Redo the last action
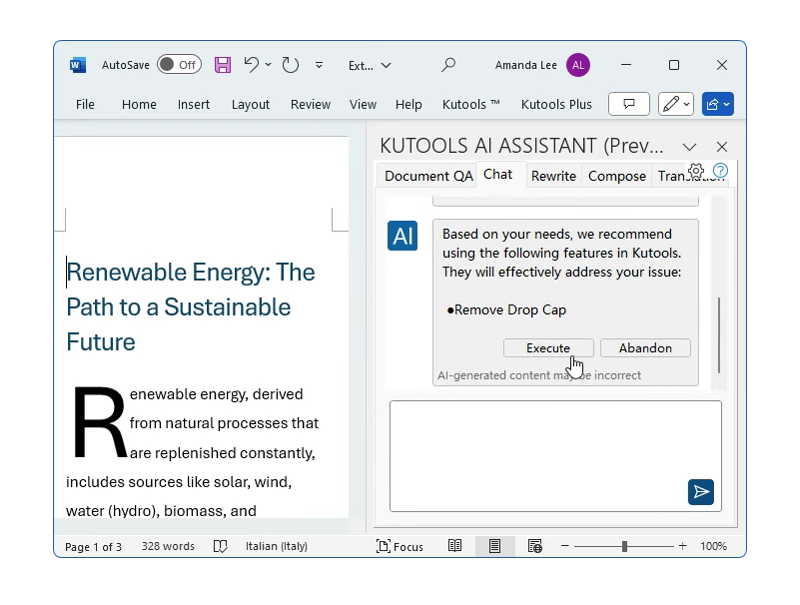Viewport: 800px width, 605px height. (x=290, y=65)
